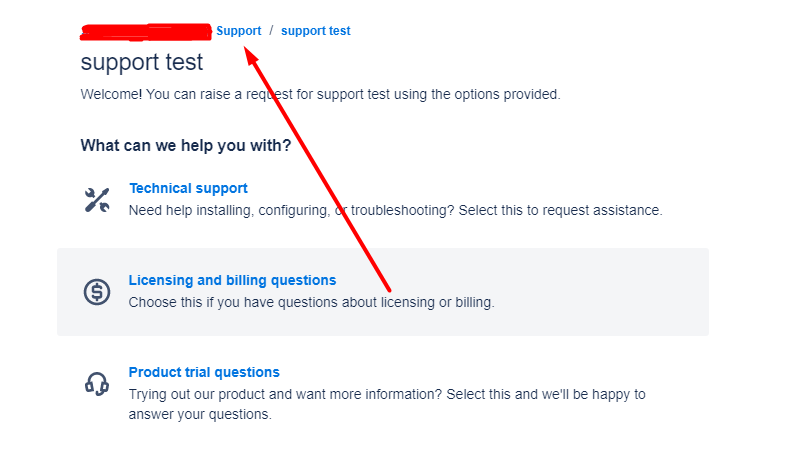Click the installing, configuring, troubleshooting description

coord(395,210)
